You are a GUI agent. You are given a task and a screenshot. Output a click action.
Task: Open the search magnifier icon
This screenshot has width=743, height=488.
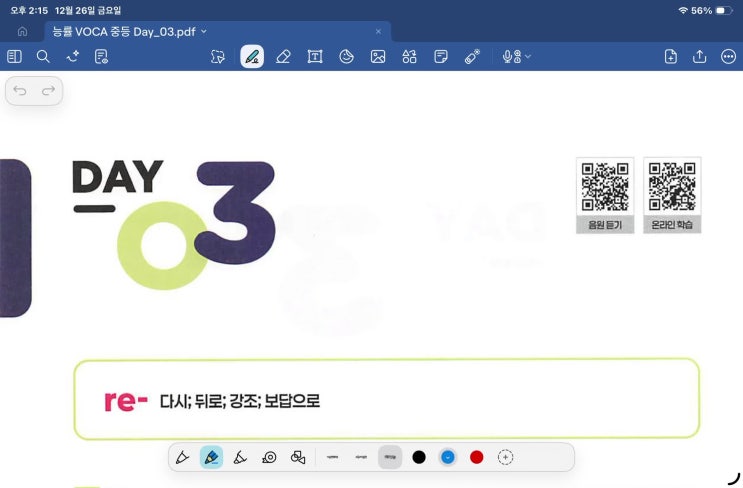coord(43,57)
